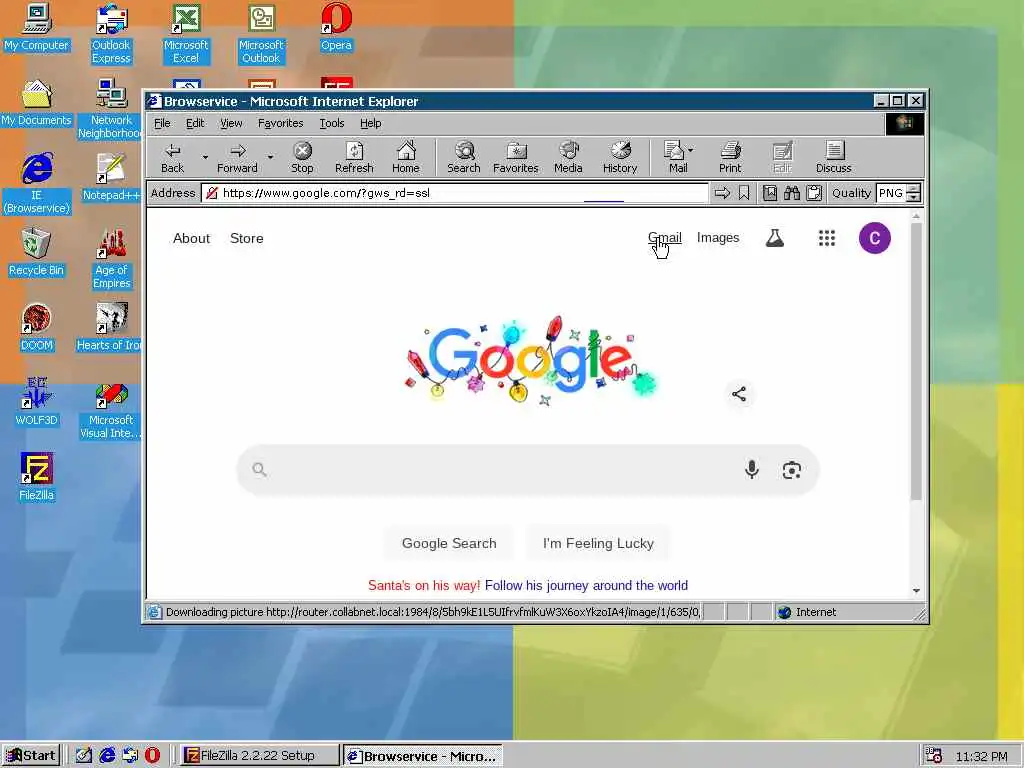Go to Home page icon
1024x768 pixels.
click(x=406, y=158)
